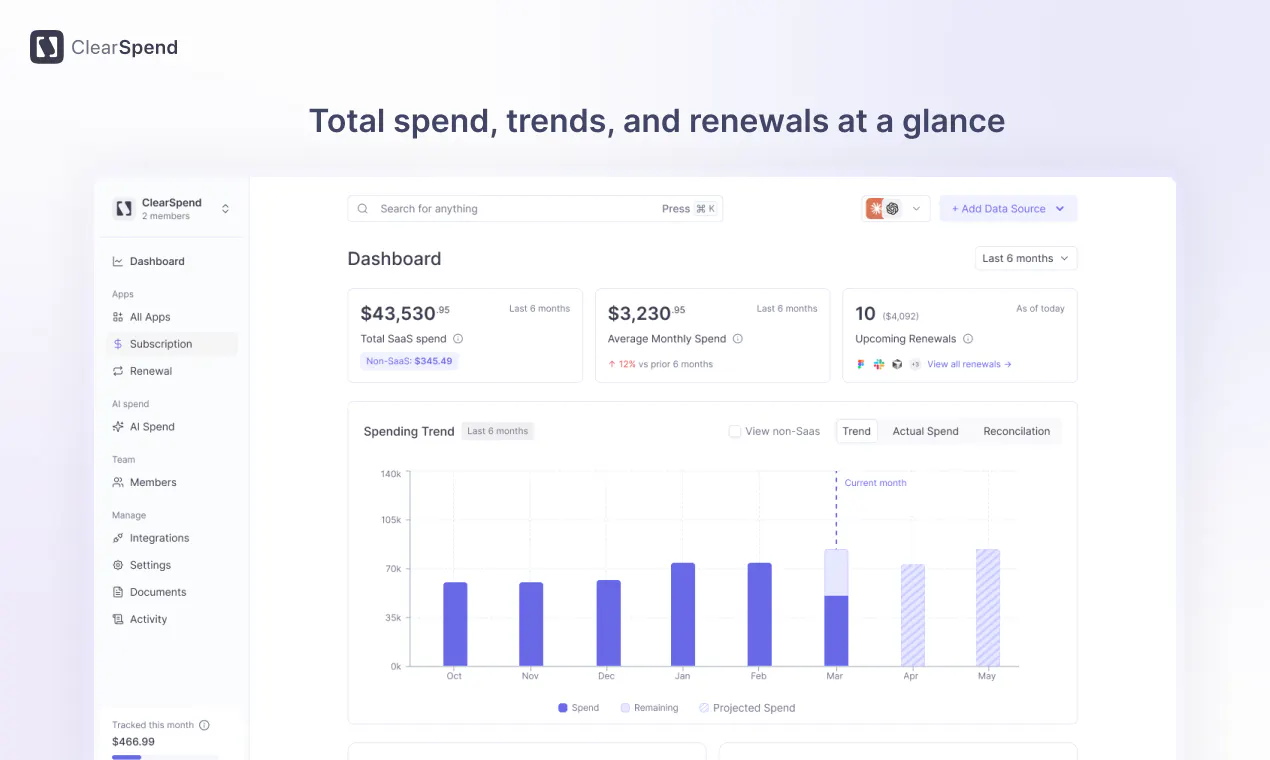Click the ($4,092) renewals amount
Viewport: 1270px width, 760px height.
[x=900, y=316]
